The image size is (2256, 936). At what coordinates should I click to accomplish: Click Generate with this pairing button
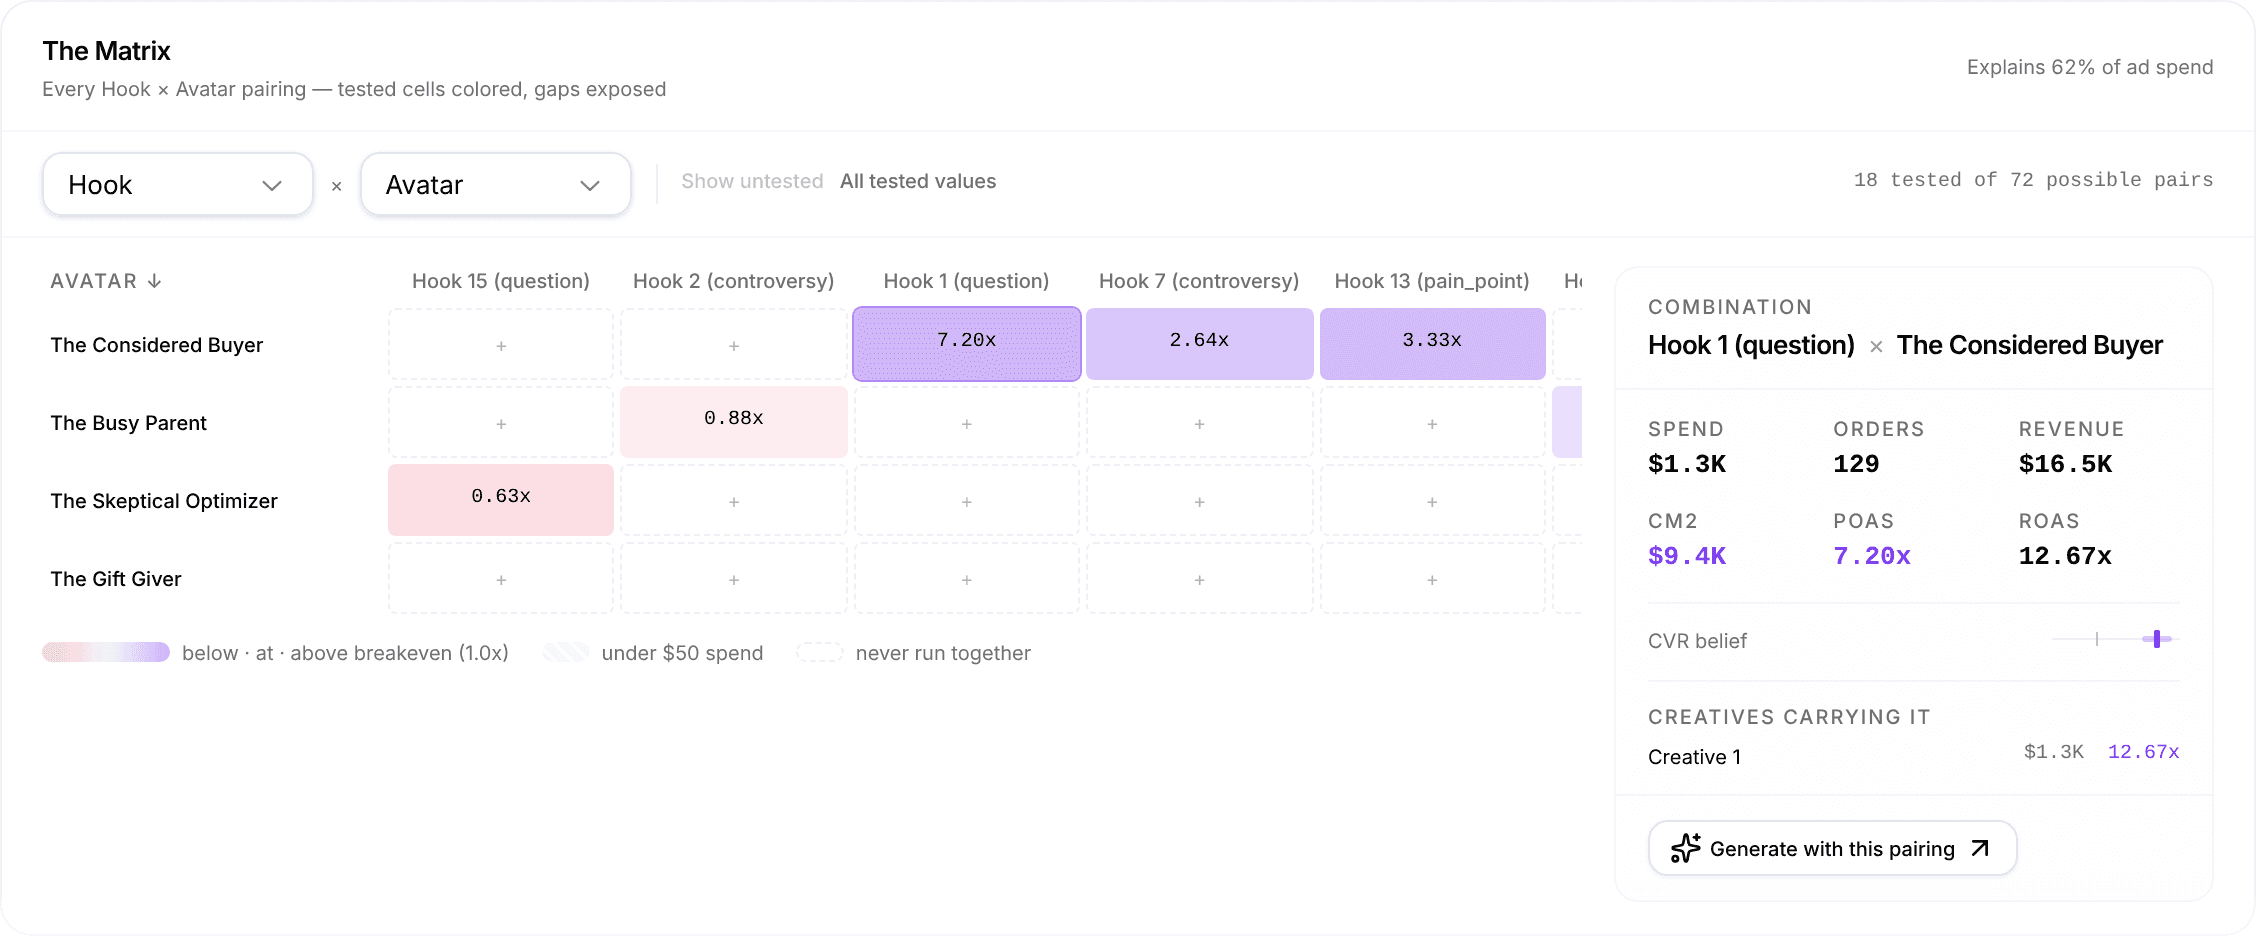pos(1832,848)
